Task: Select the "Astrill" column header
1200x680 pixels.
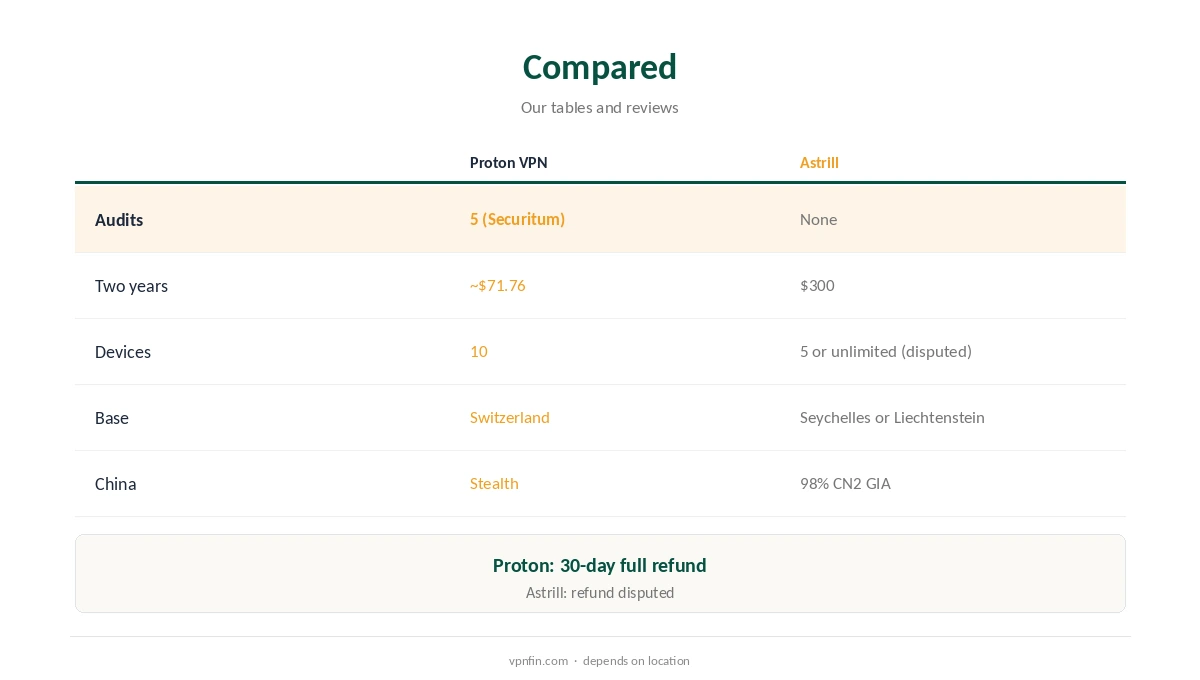Action: (x=819, y=163)
